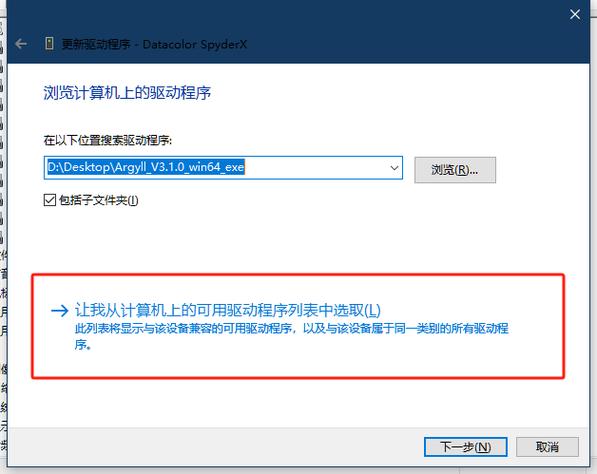Click the 更新驱动程序 - Datacolor SpyderX title text
Image resolution: width=597 pixels, height=474 pixels.
154,44
